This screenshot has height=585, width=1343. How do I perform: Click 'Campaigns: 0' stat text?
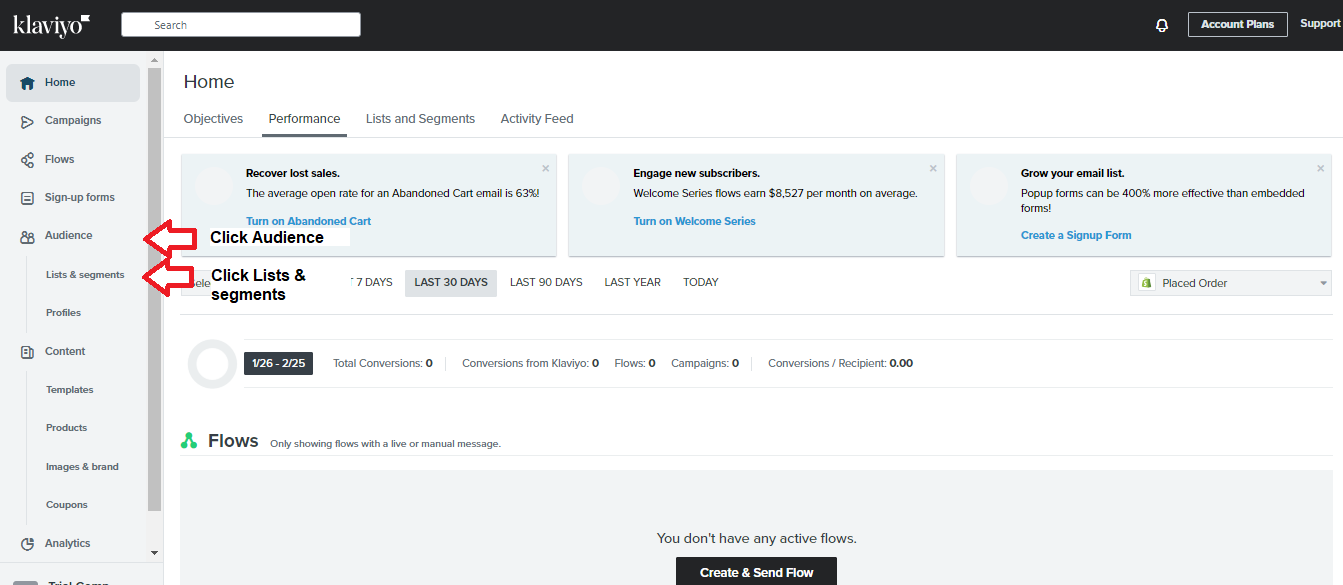tap(705, 363)
